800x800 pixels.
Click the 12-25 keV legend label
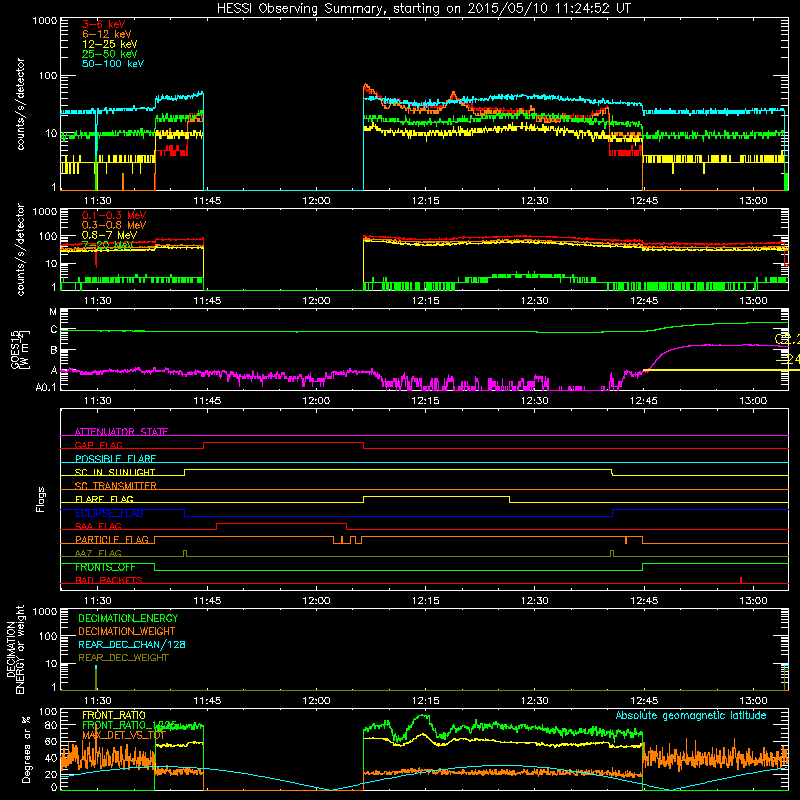(x=110, y=44)
